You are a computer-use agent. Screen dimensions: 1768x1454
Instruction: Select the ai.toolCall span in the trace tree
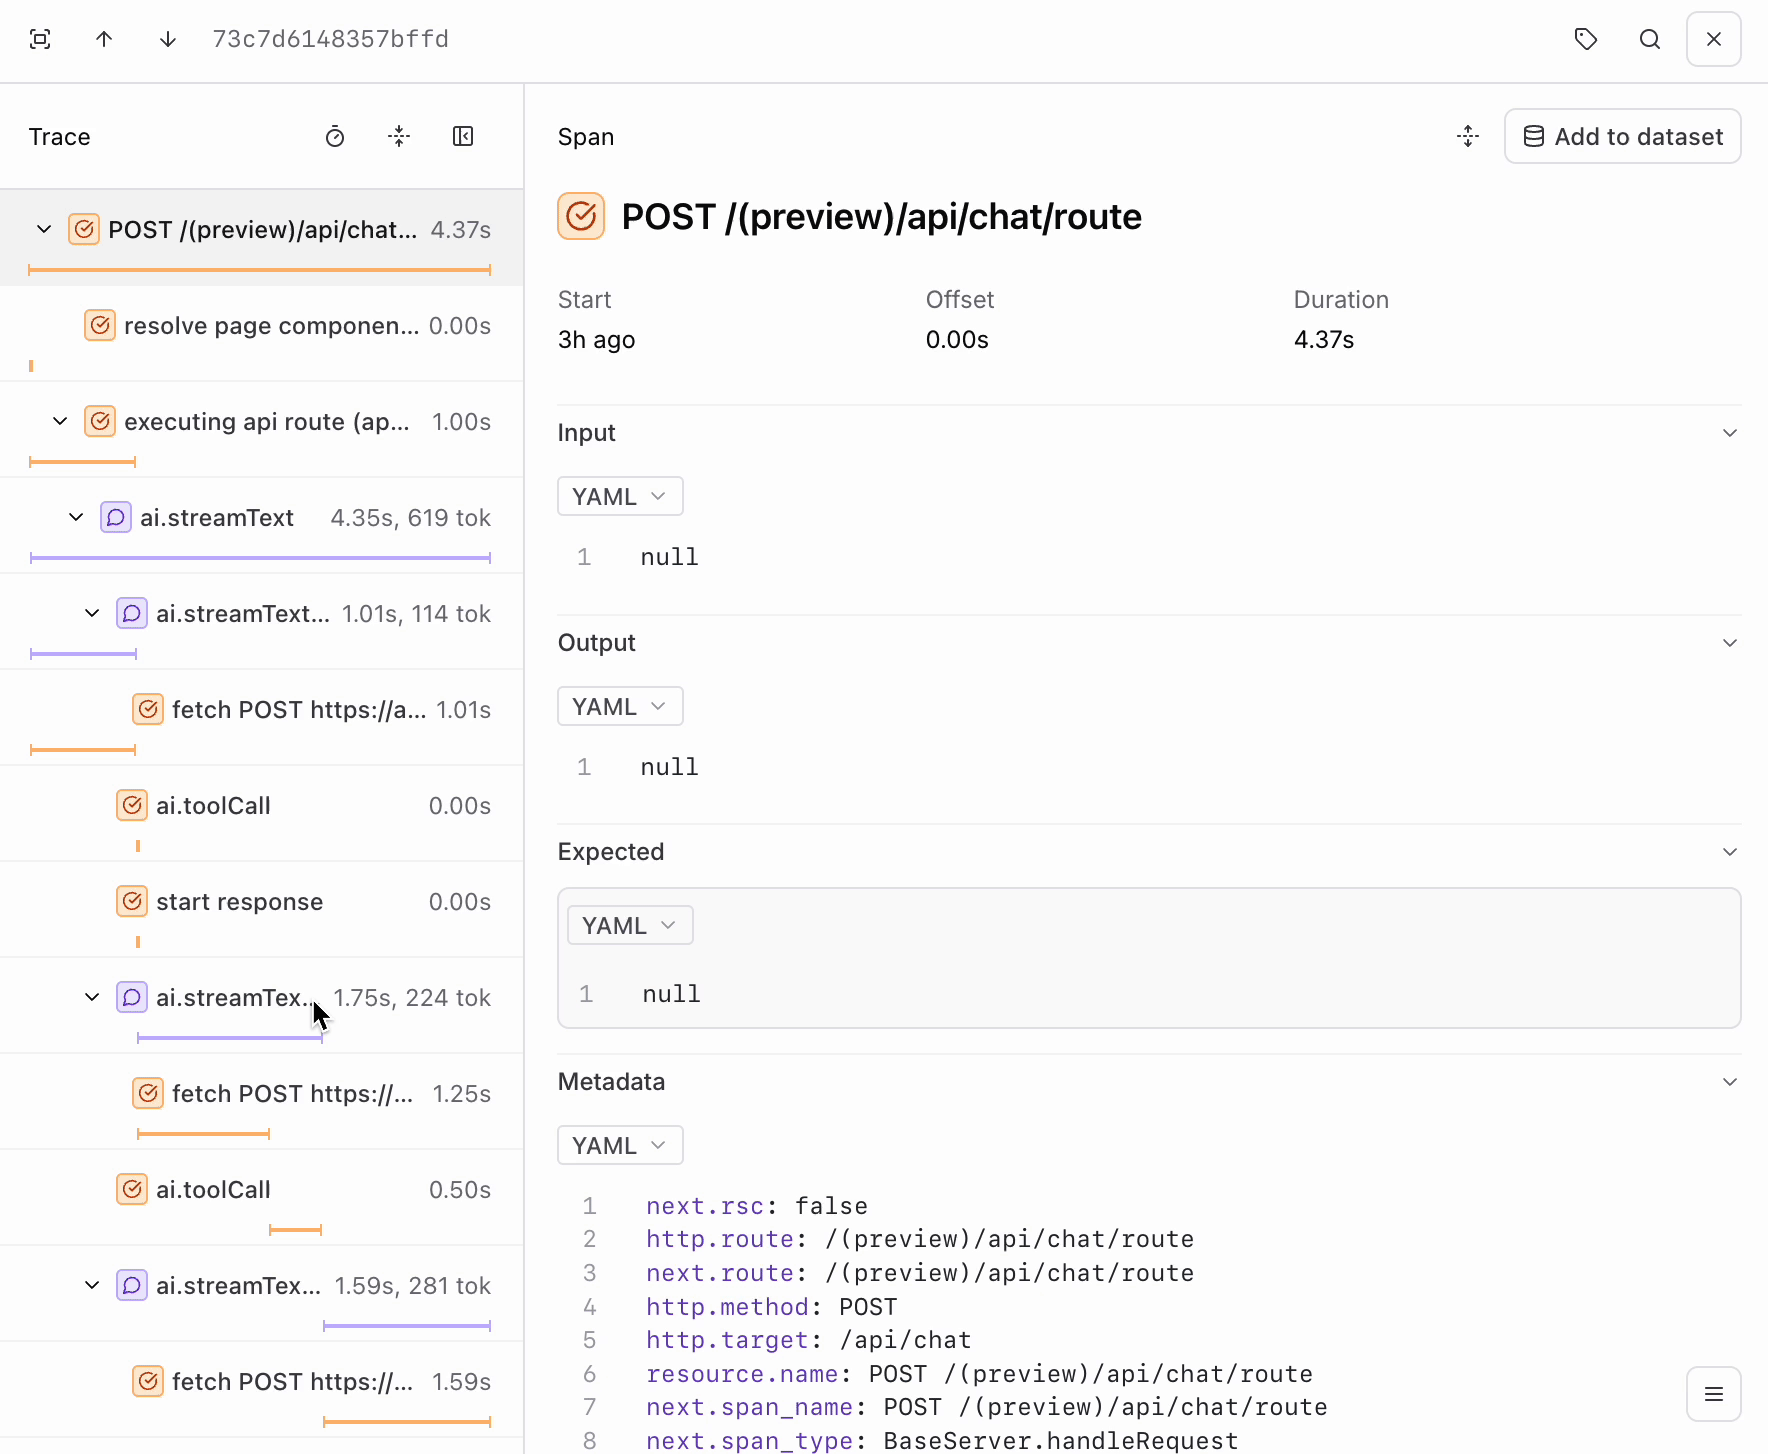(212, 805)
